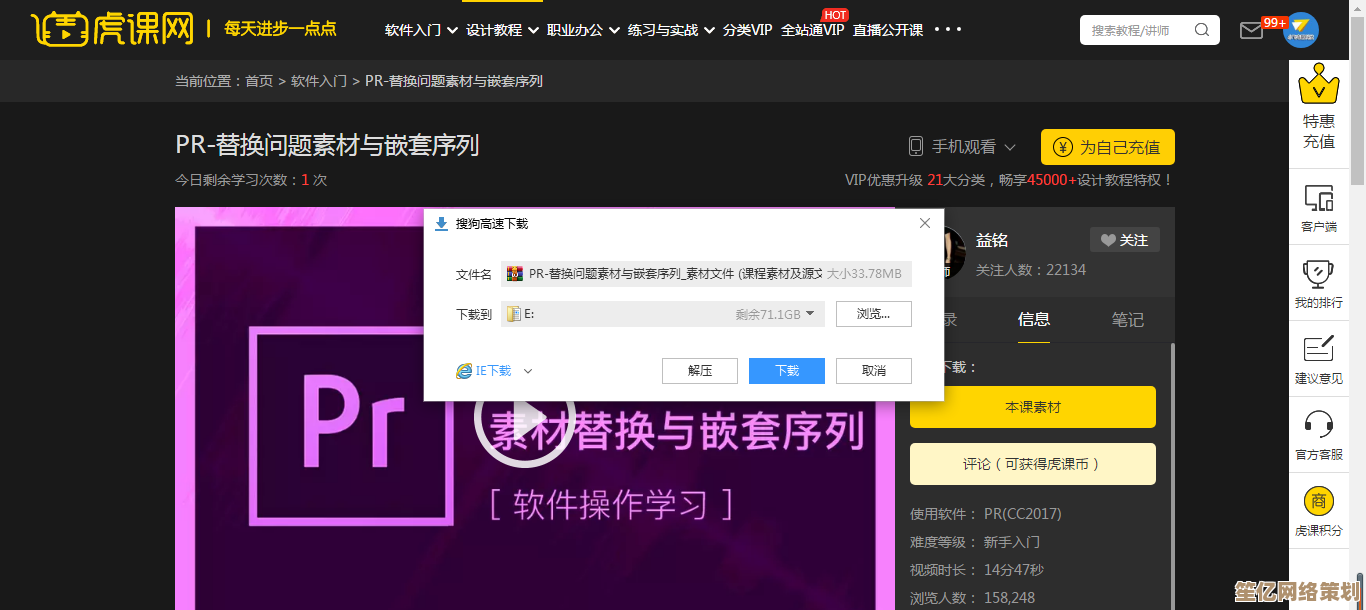Click the user avatar icon
This screenshot has height=610, width=1366.
[x=1300, y=30]
